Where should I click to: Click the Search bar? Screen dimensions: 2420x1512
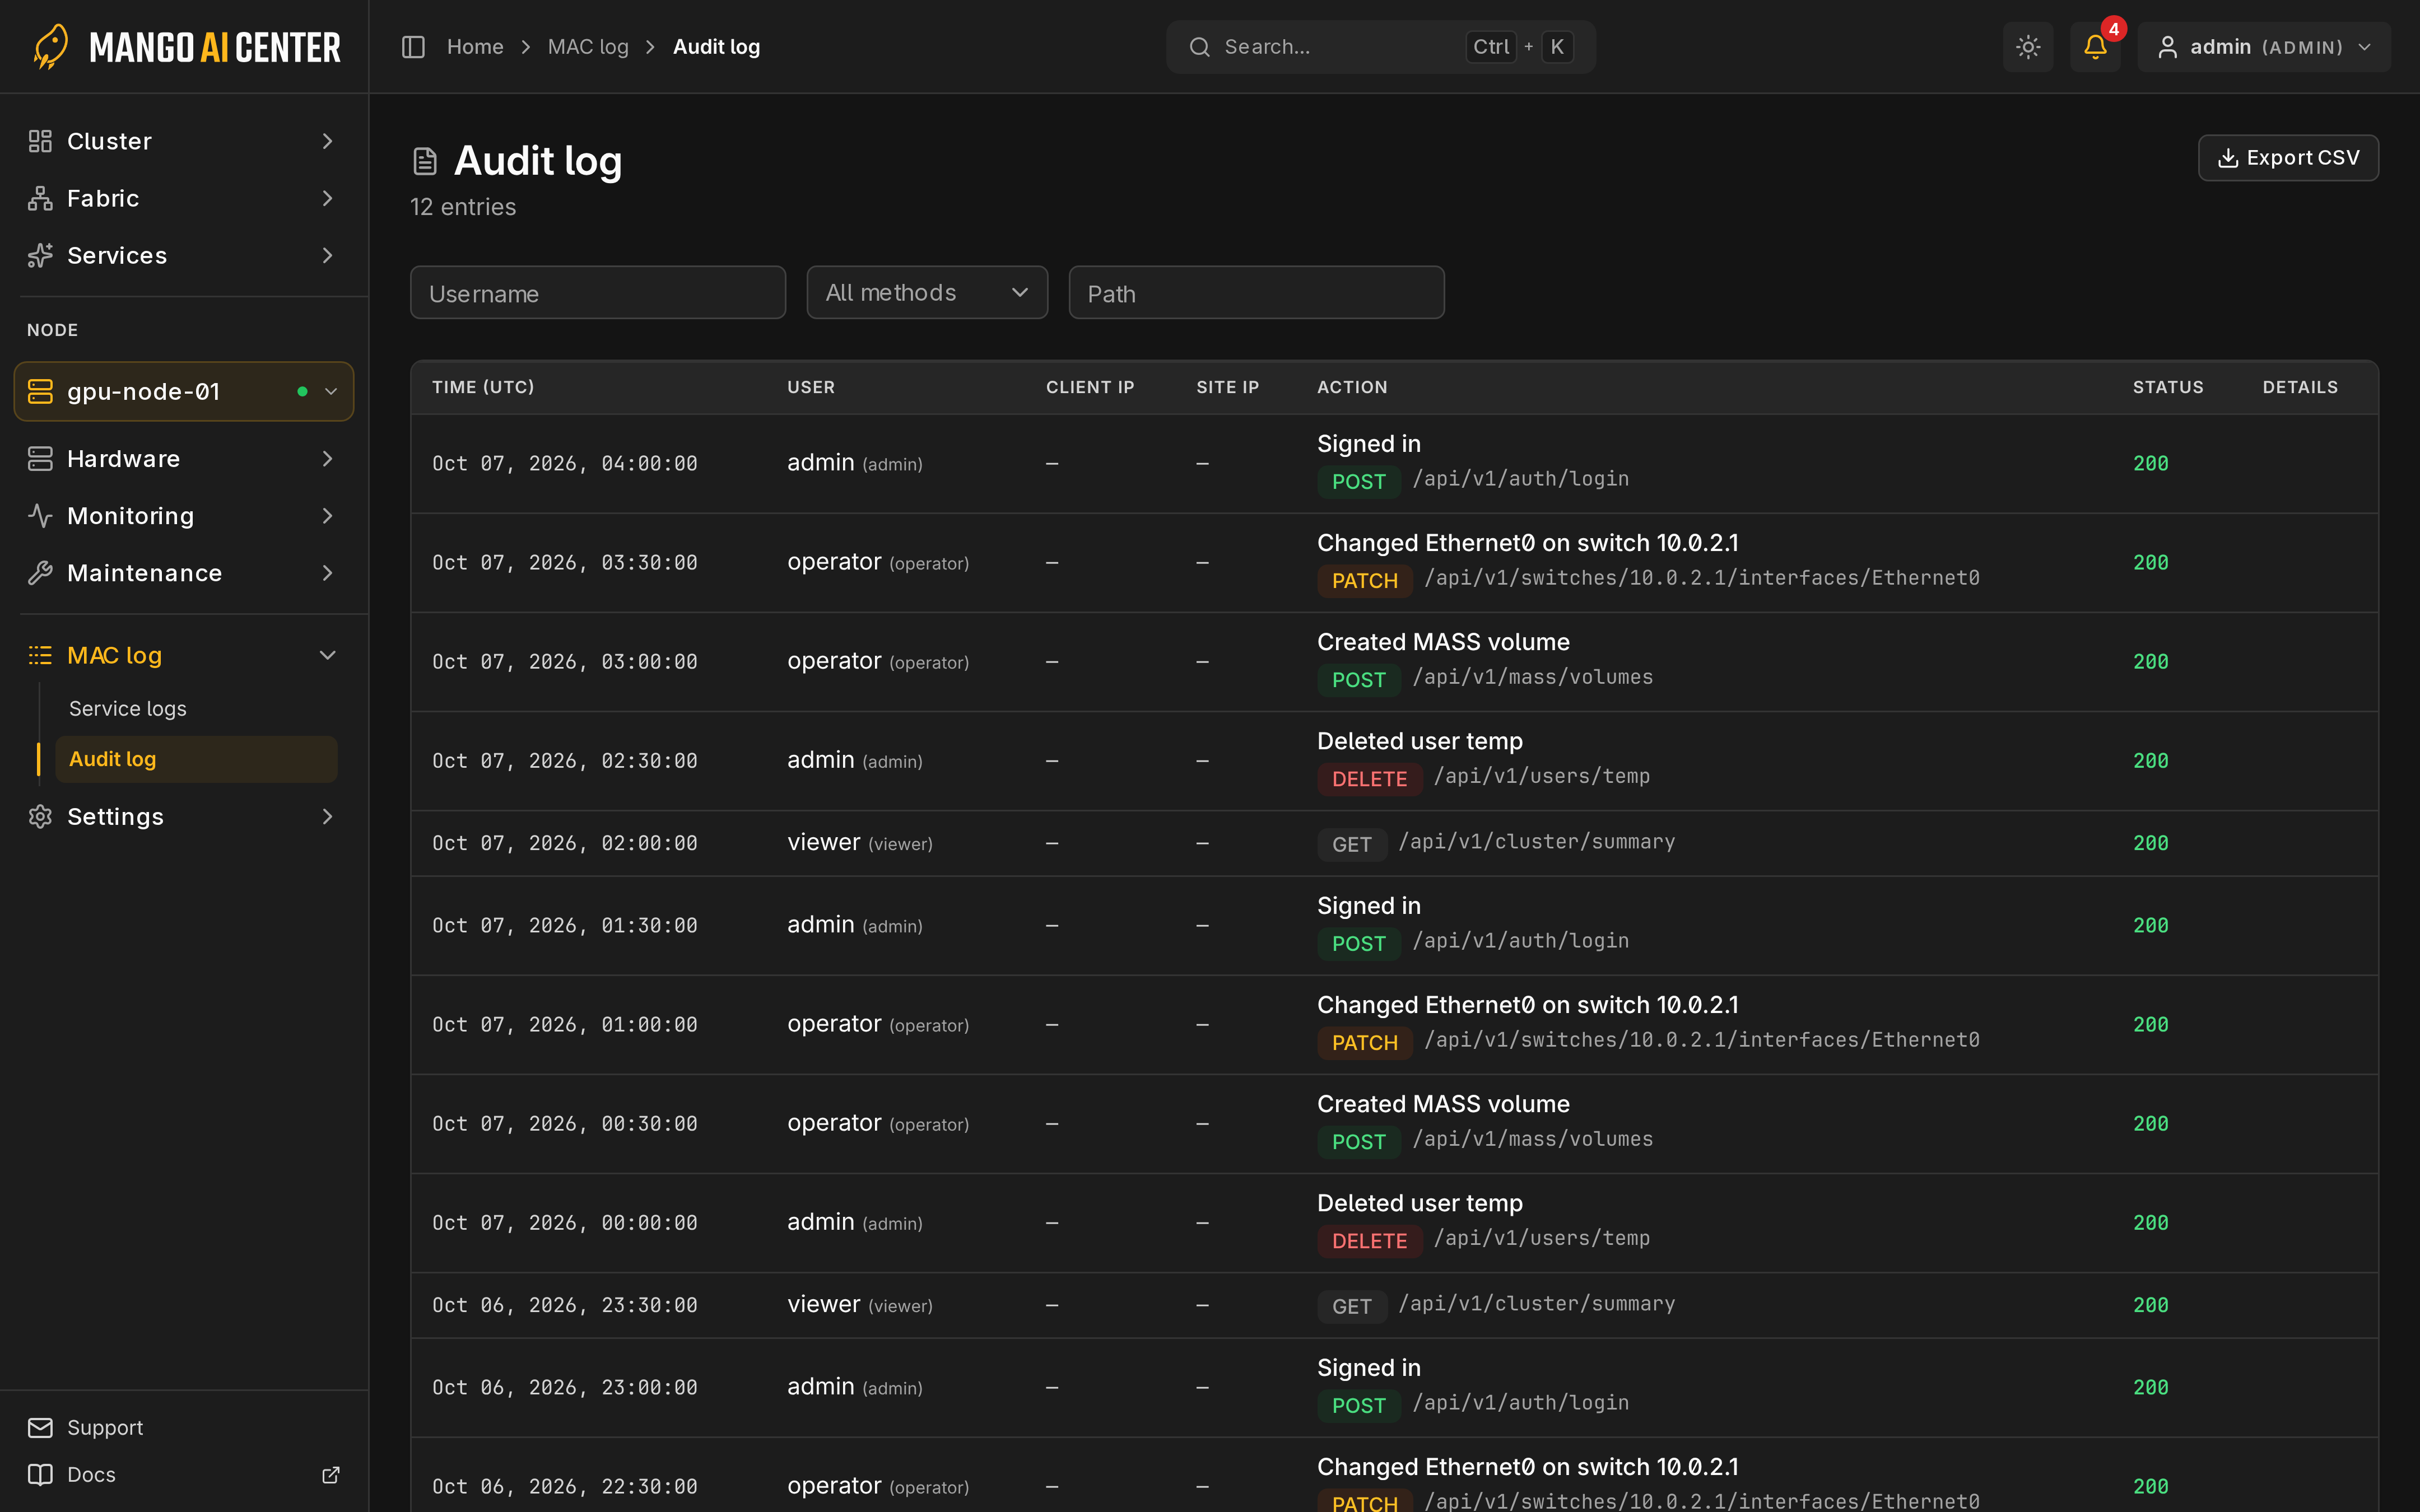tap(1381, 47)
